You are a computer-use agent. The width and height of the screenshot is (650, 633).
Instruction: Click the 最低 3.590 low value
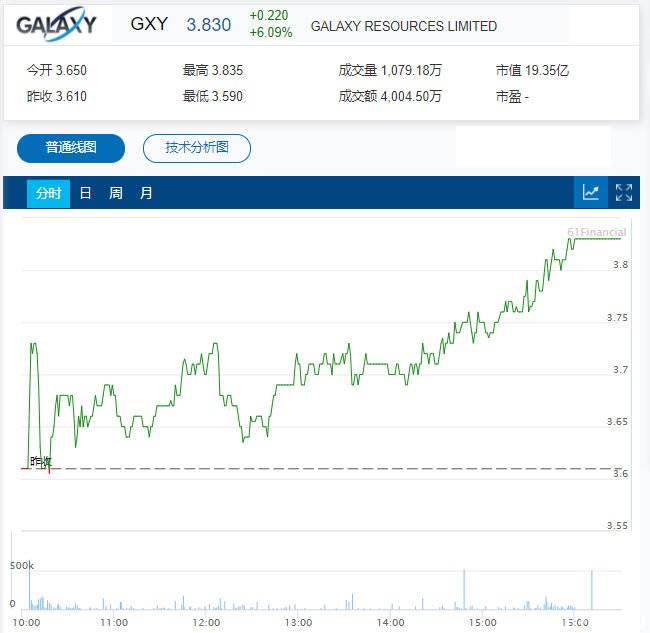[x=213, y=96]
